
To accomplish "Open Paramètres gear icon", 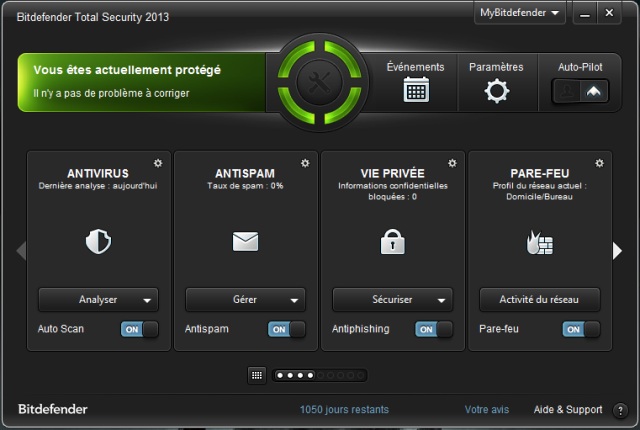I will [496, 91].
